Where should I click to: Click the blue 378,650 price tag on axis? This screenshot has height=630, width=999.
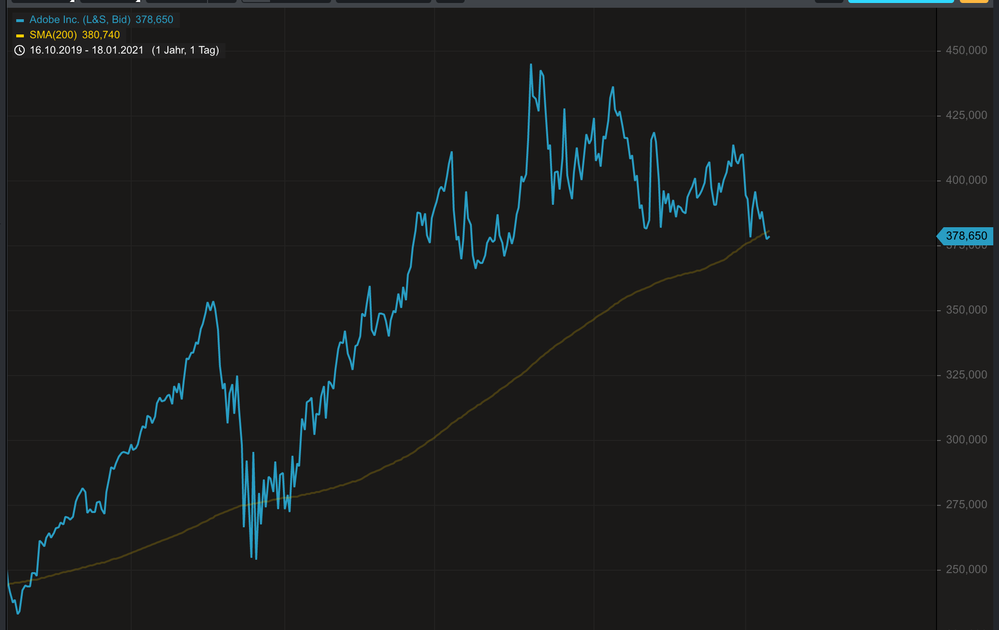[x=966, y=236]
